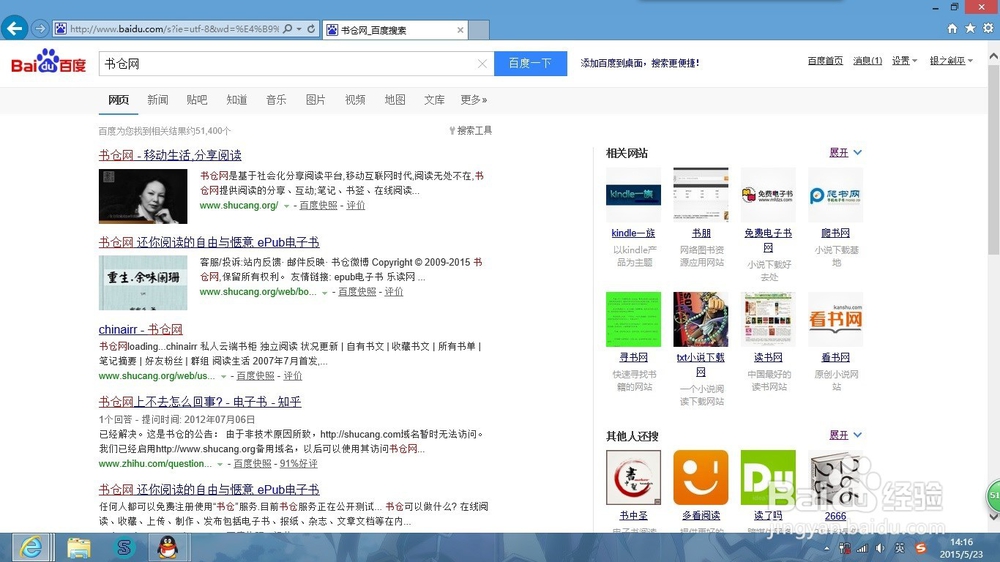Image resolution: width=1000 pixels, height=562 pixels.
Task: Go back with the browser back arrow
Action: 15,28
